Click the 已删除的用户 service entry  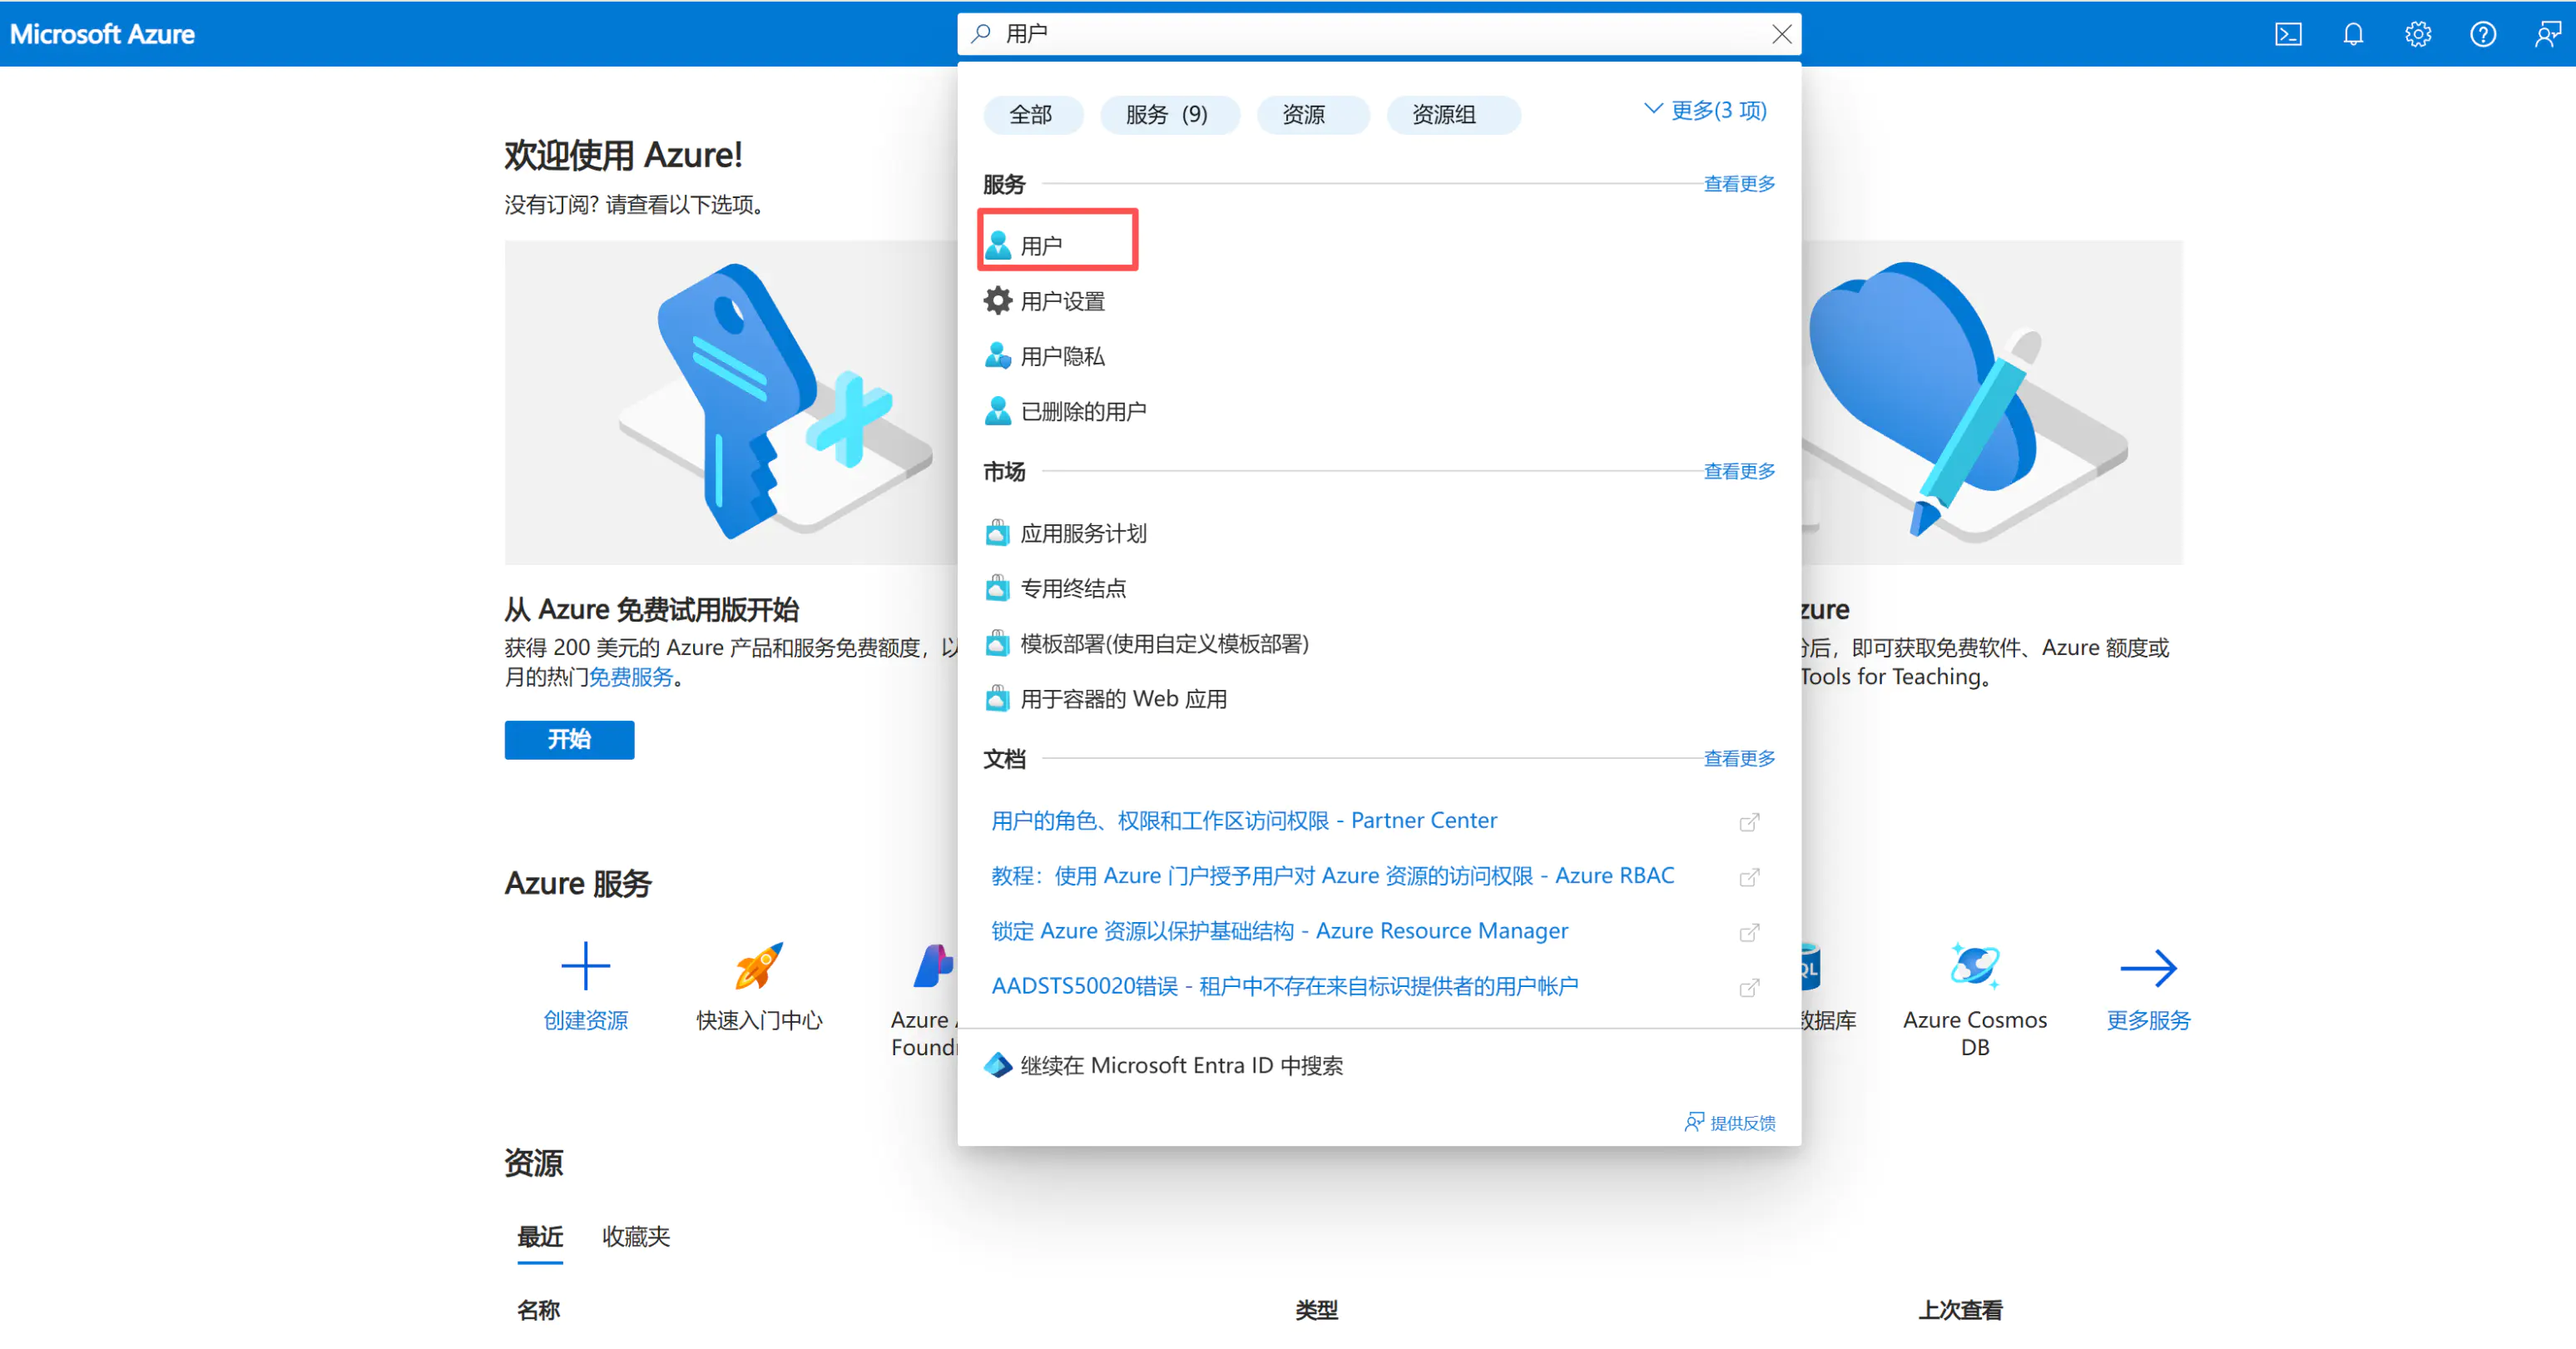click(x=1083, y=410)
